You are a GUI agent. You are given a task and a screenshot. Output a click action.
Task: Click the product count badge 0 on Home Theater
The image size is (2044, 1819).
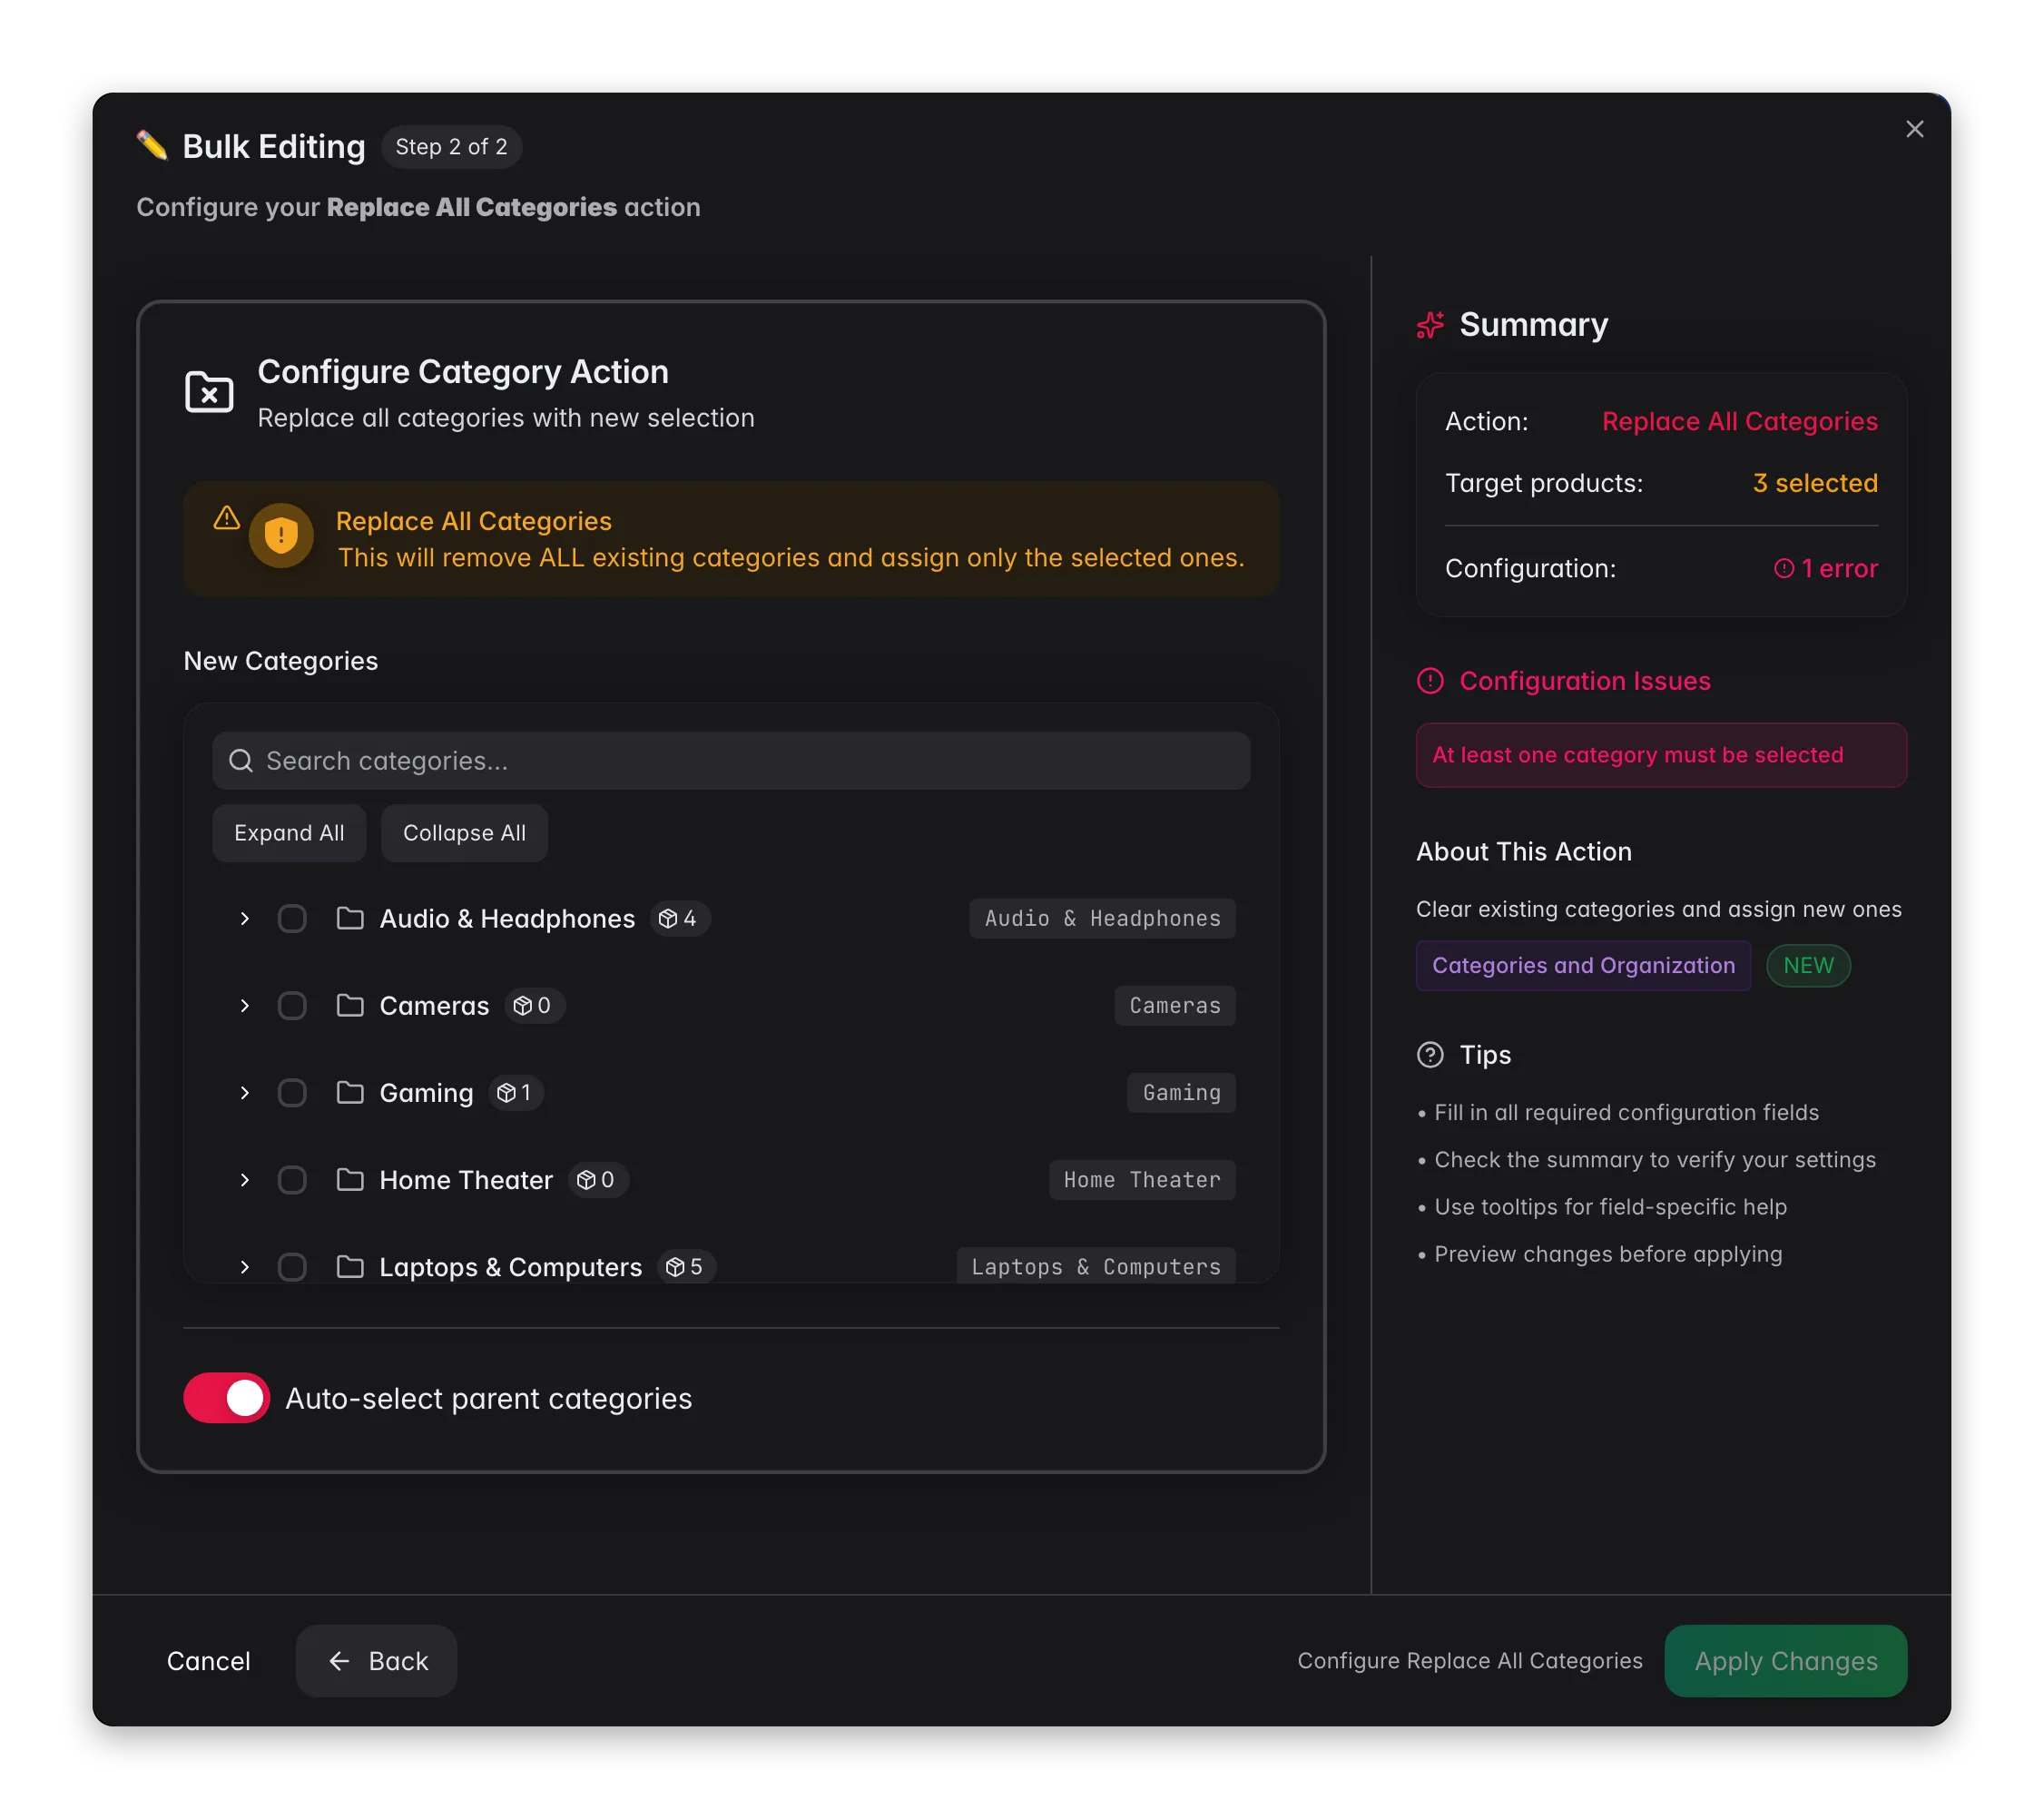click(598, 1180)
